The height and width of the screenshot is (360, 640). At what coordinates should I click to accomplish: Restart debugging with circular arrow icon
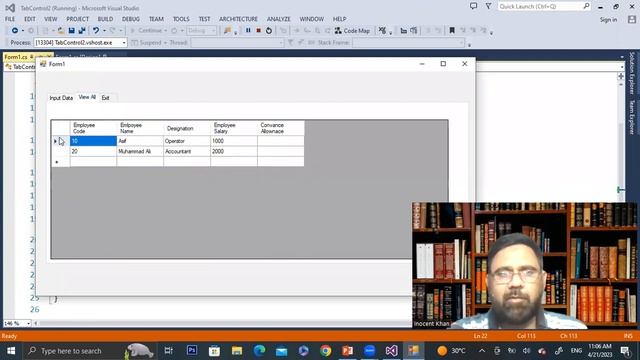[x=269, y=31]
